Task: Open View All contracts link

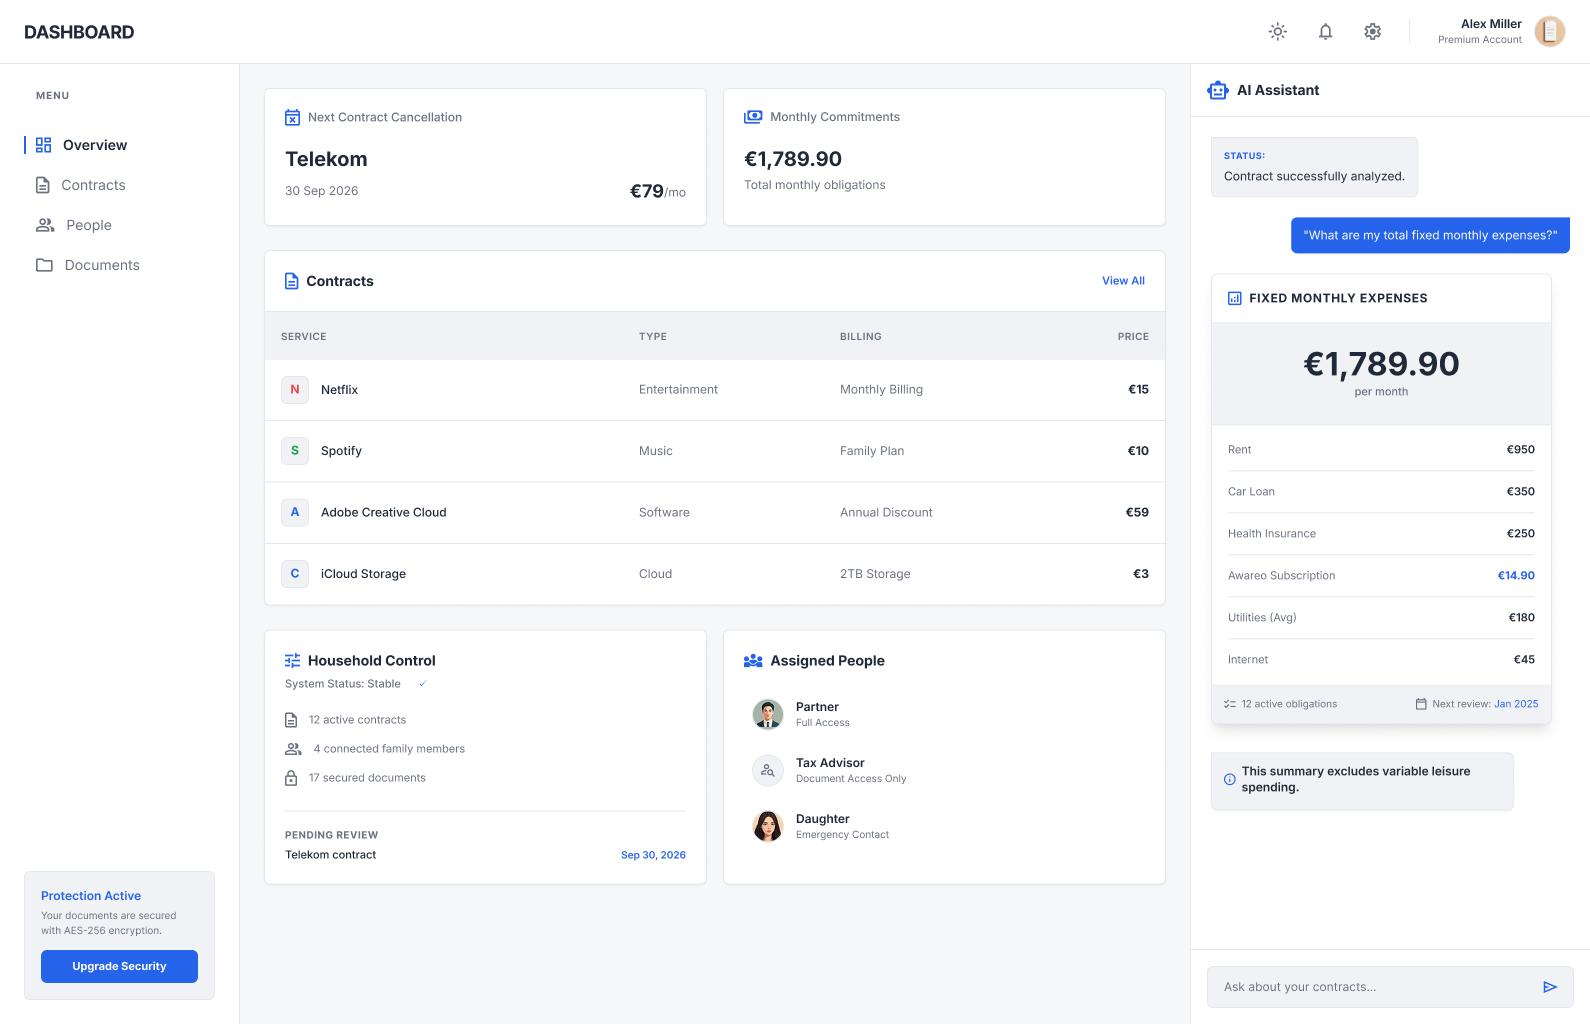Action: click(x=1123, y=281)
